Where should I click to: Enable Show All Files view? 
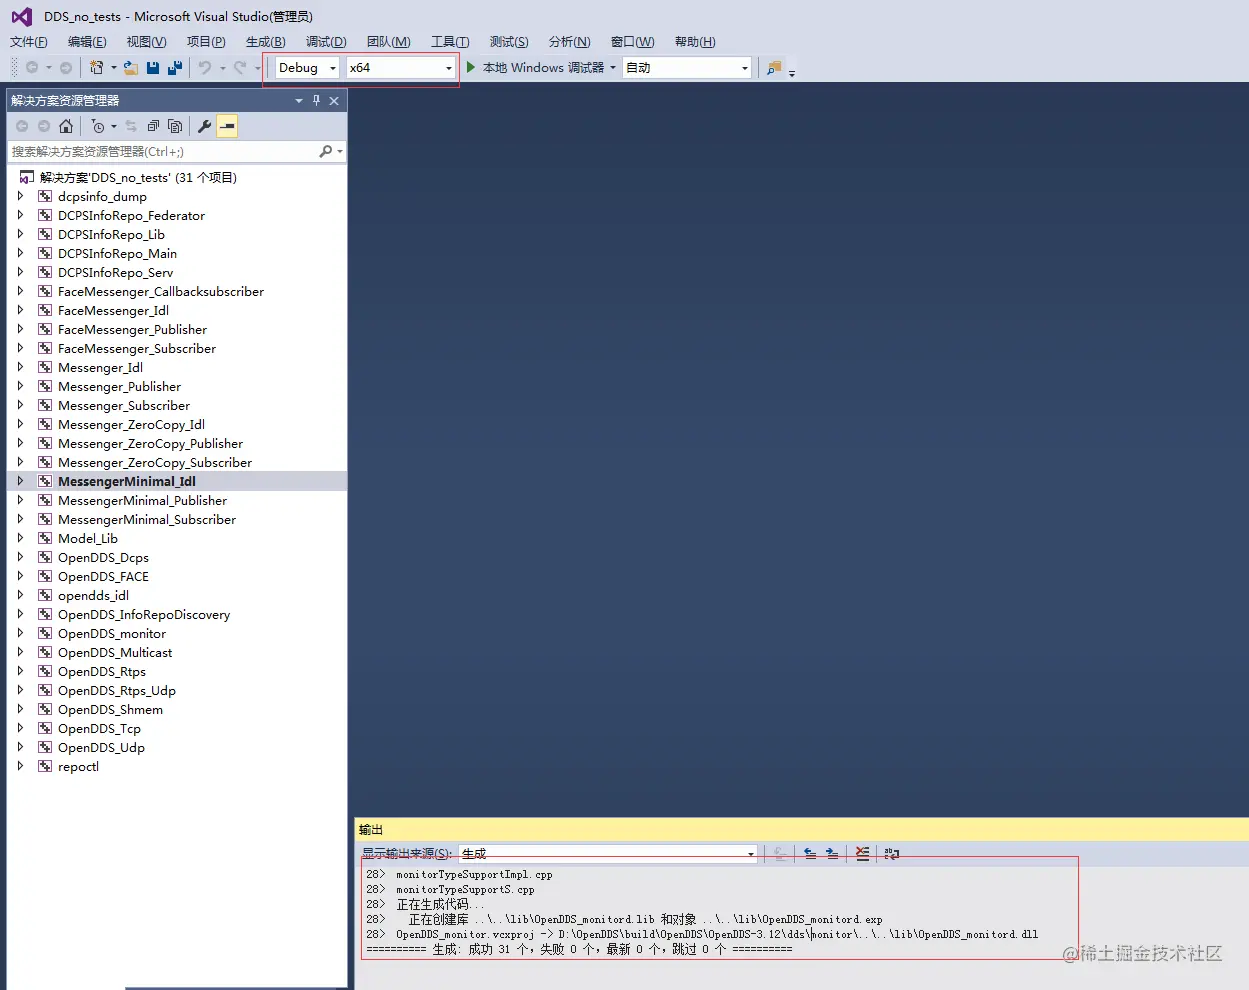click(x=175, y=125)
